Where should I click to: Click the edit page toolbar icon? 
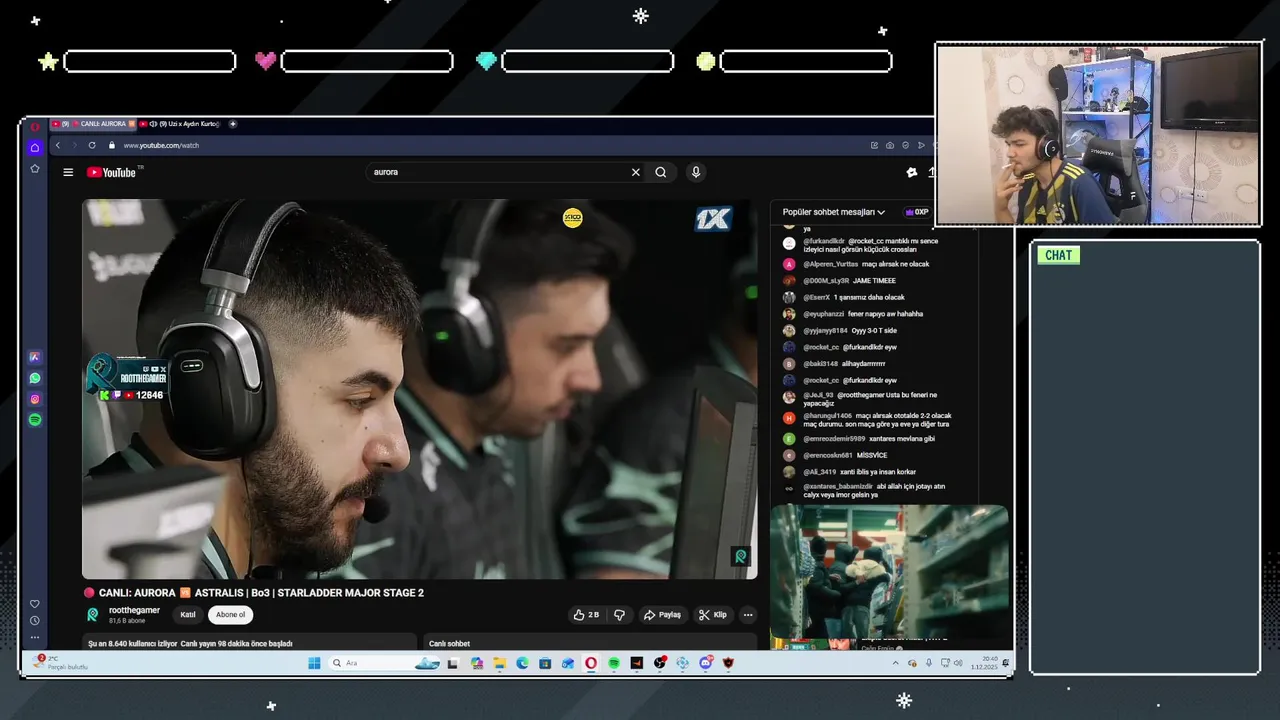(875, 145)
